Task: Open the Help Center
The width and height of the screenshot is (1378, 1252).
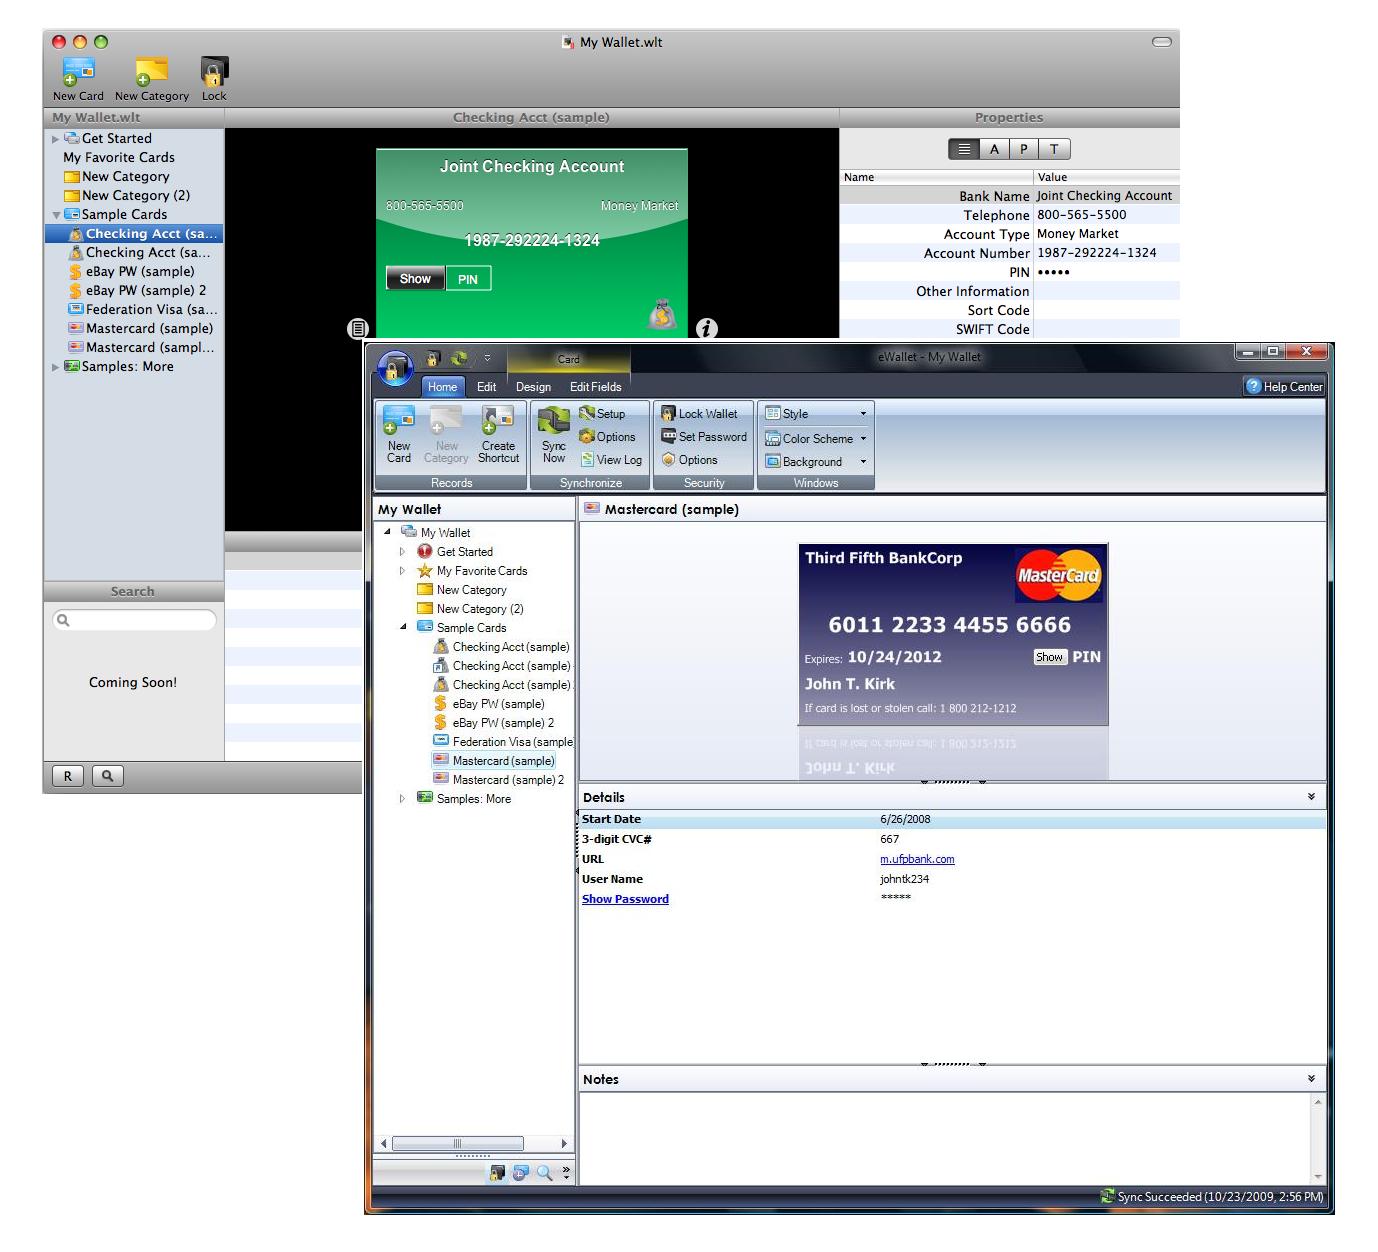Action: click(x=1284, y=387)
